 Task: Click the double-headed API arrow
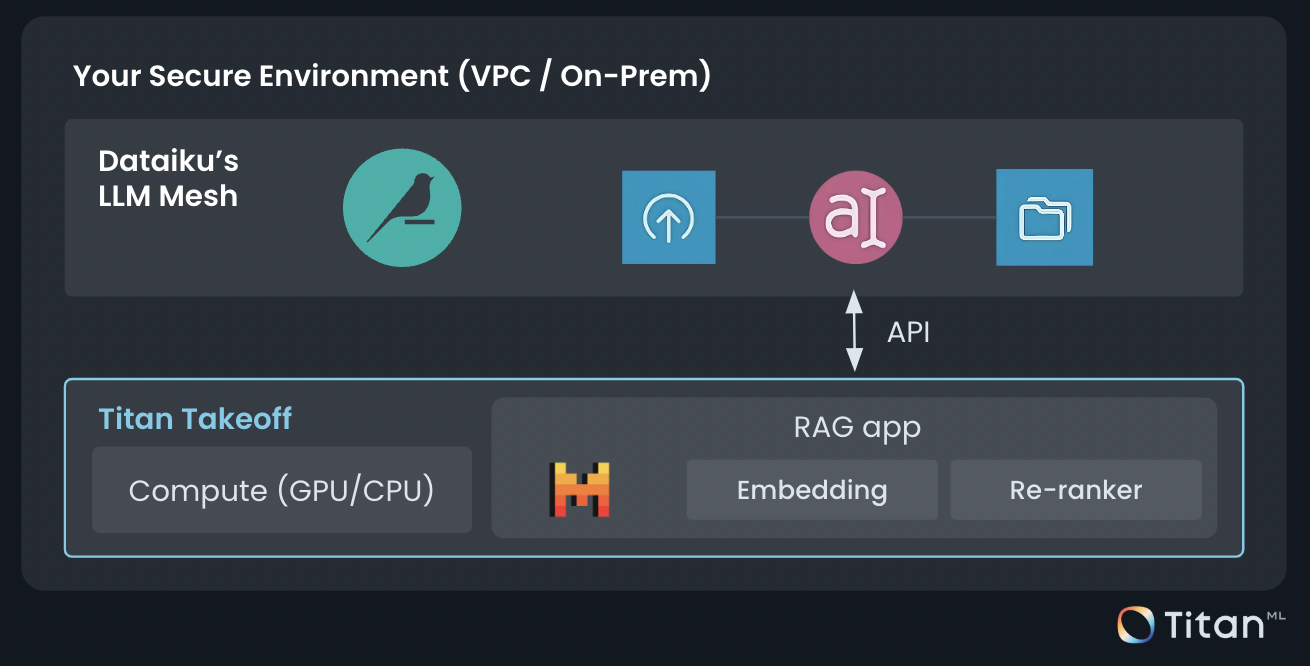[x=854, y=332]
